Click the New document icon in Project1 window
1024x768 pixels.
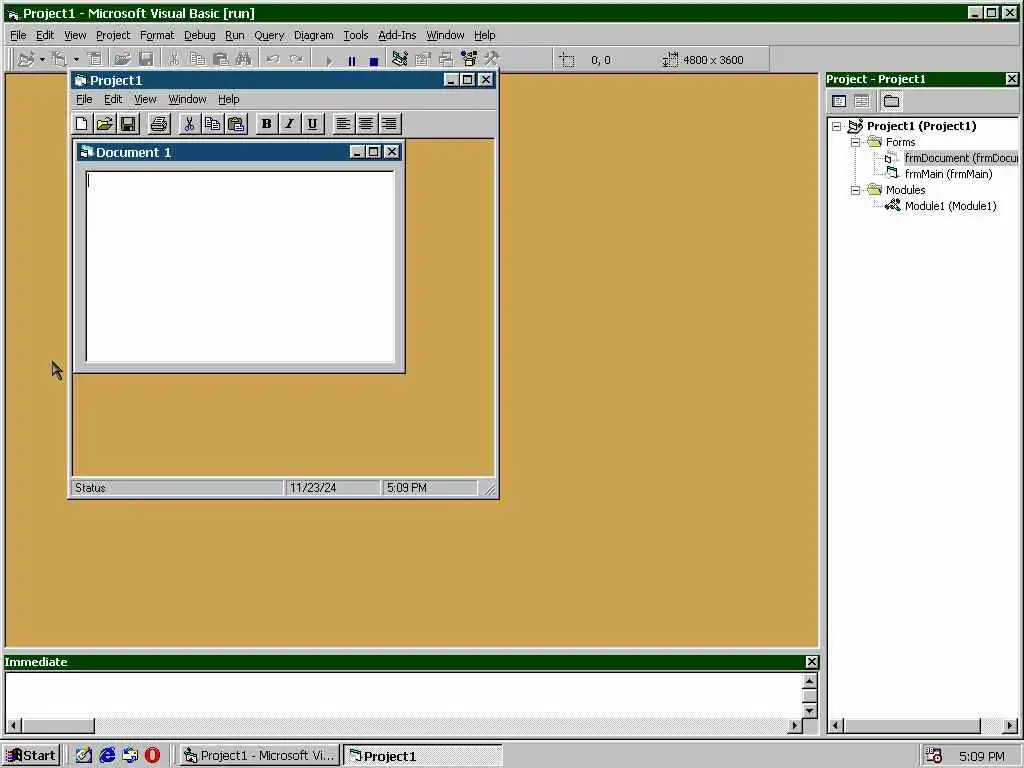82,123
